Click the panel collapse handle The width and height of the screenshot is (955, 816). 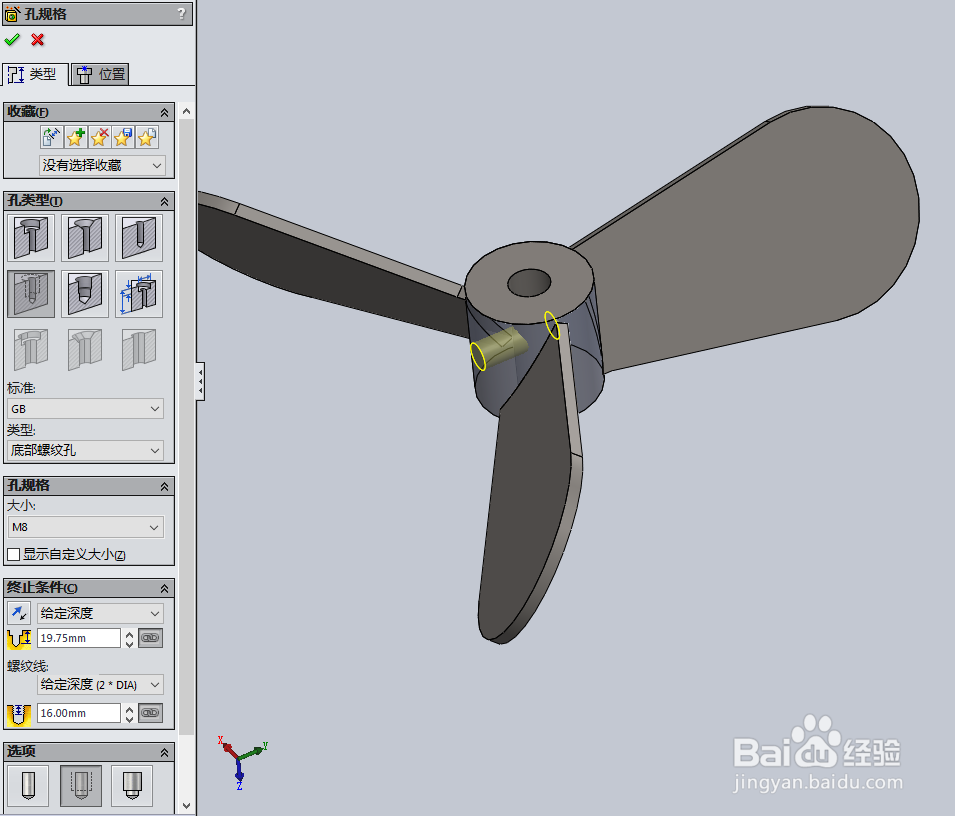click(200, 381)
